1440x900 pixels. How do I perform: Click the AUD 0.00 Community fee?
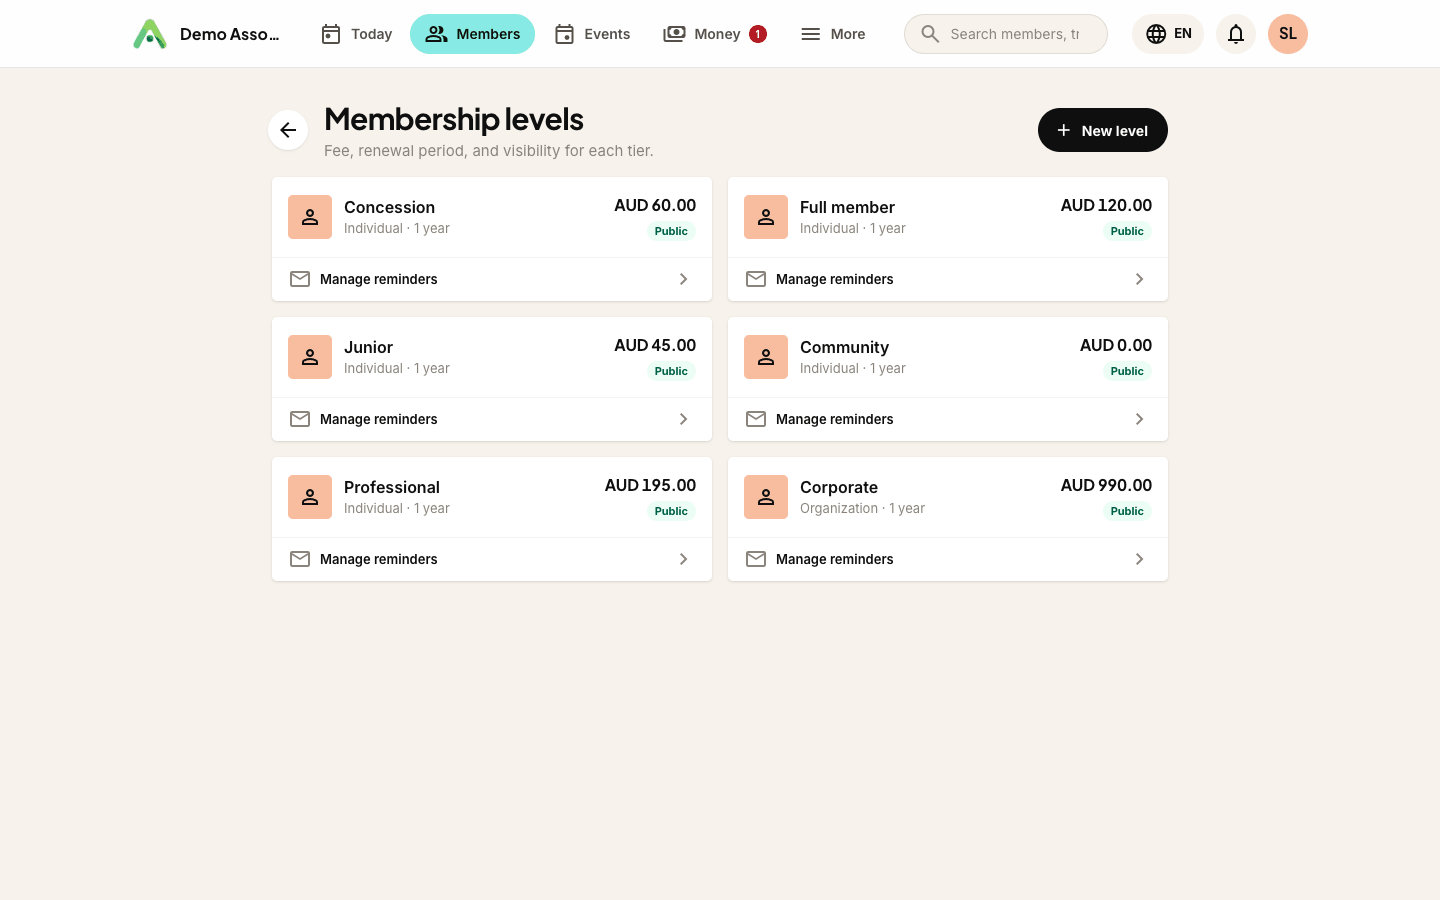(1116, 345)
